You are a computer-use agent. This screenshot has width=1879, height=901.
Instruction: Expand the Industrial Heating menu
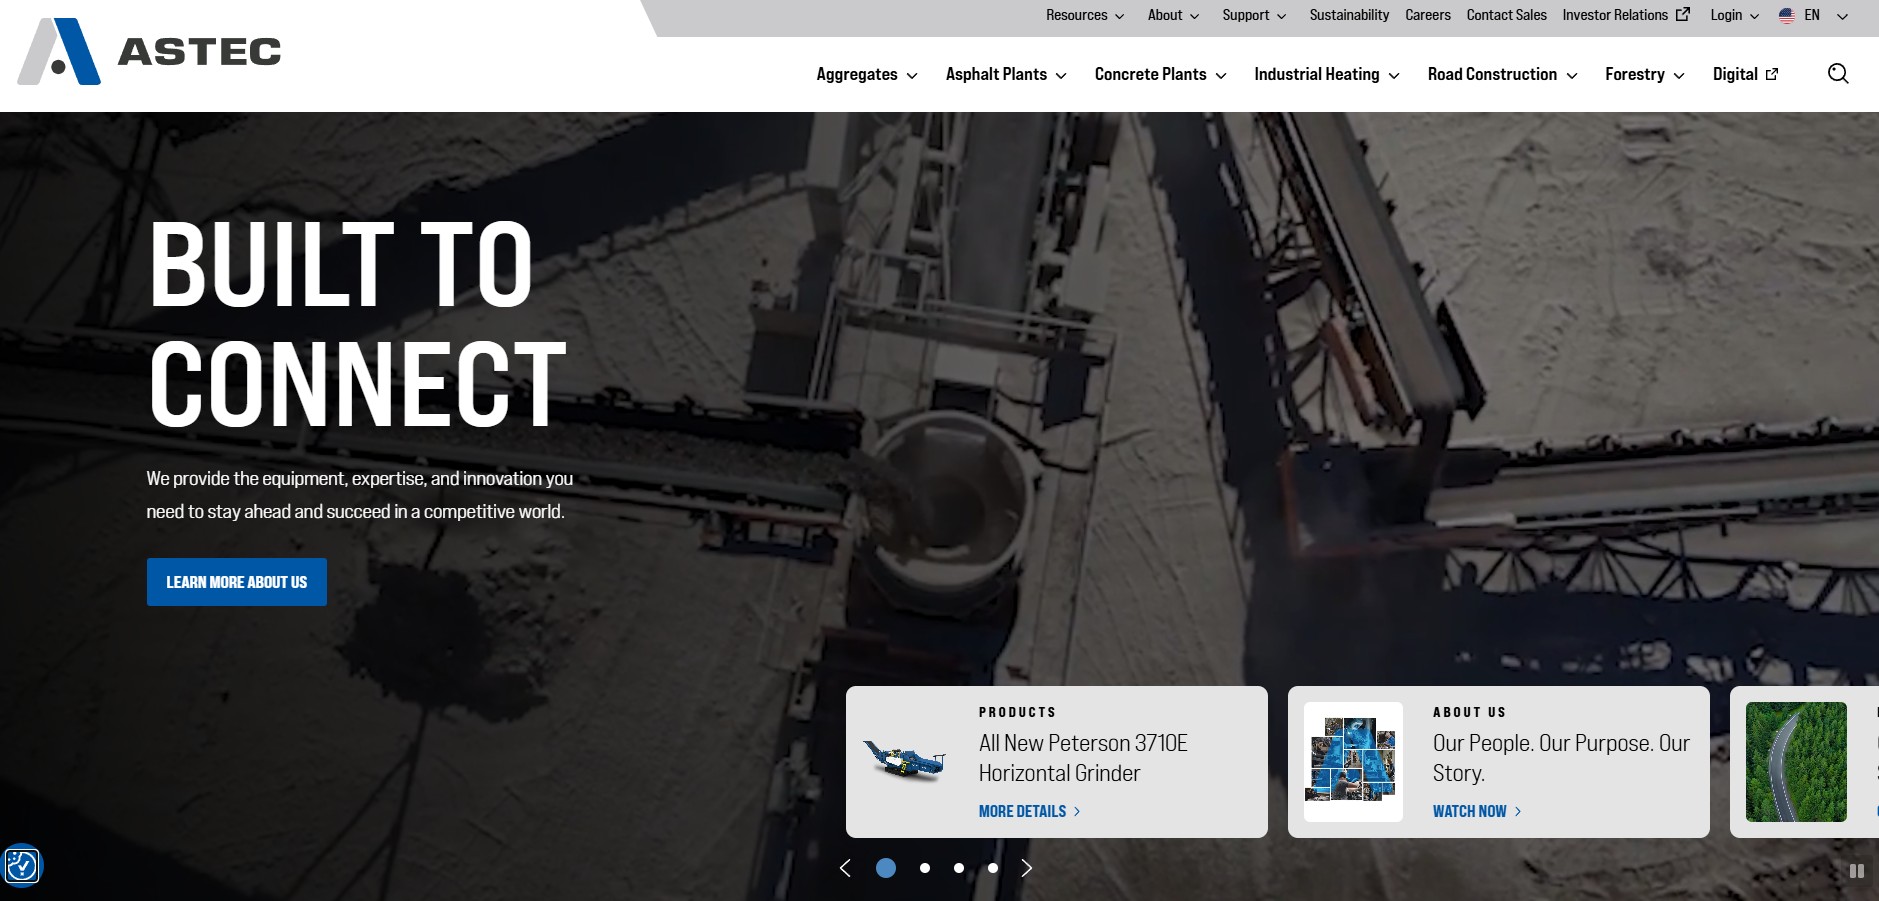1327,74
